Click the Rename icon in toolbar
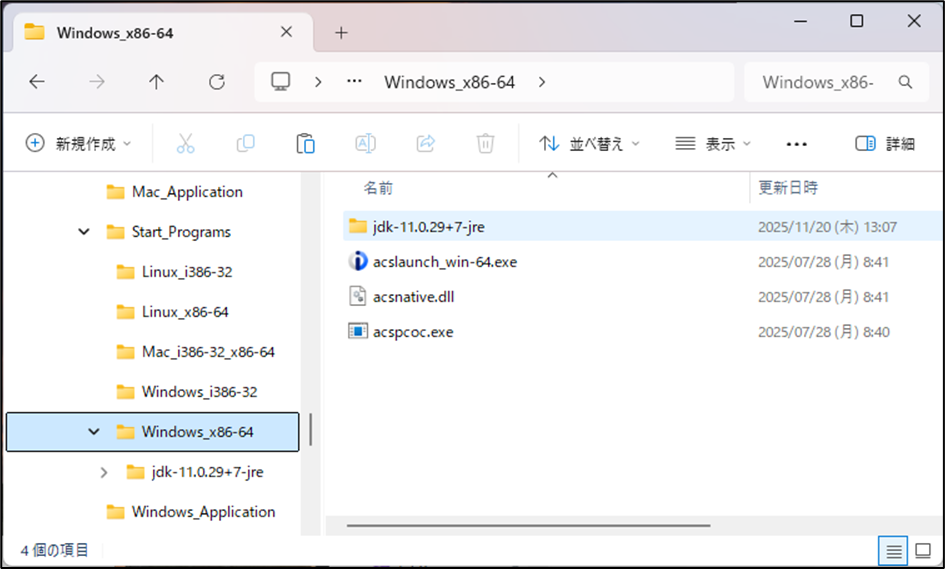Screen dimensions: 945x569 [x=365, y=144]
